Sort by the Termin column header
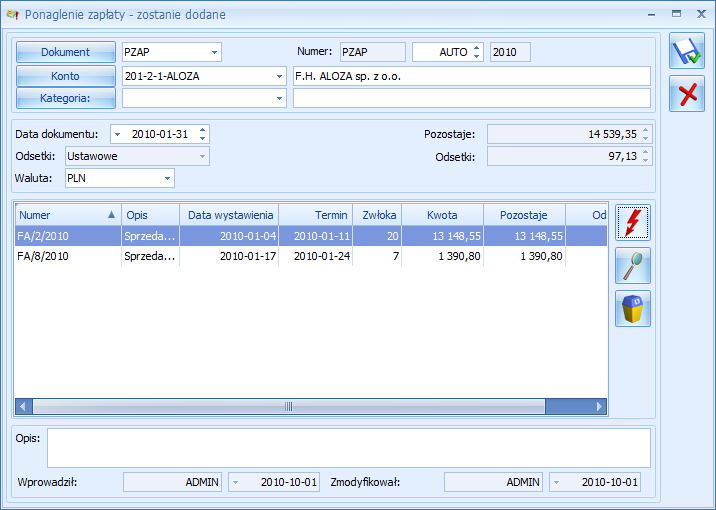This screenshot has width=716, height=510. pos(316,215)
